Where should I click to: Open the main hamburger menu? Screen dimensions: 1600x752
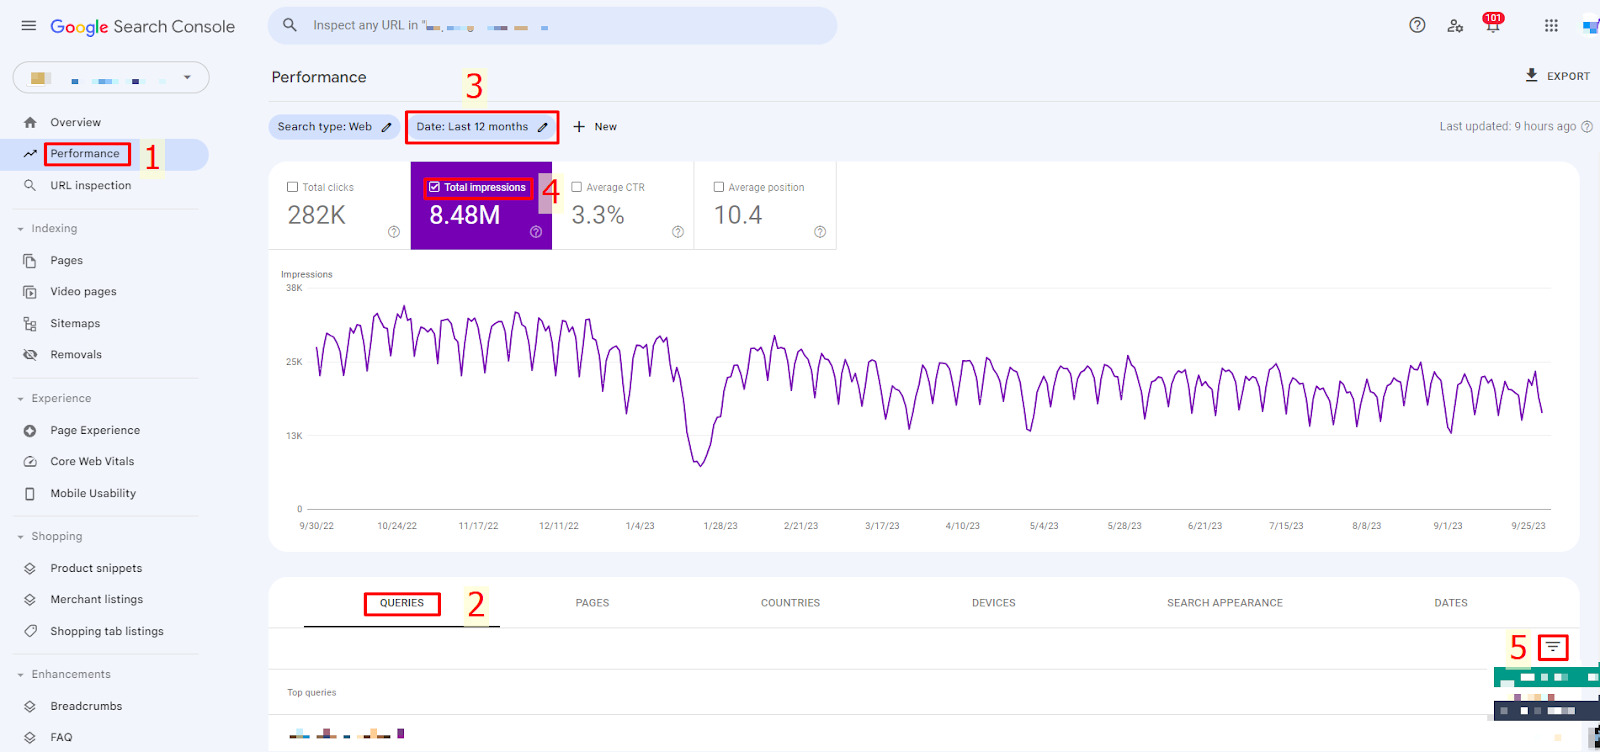click(x=28, y=26)
